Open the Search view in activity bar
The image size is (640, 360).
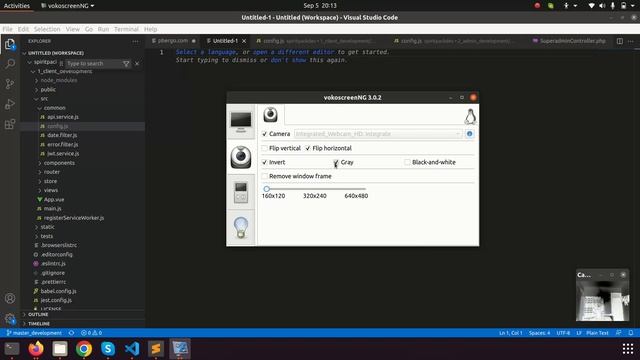click(x=10, y=64)
